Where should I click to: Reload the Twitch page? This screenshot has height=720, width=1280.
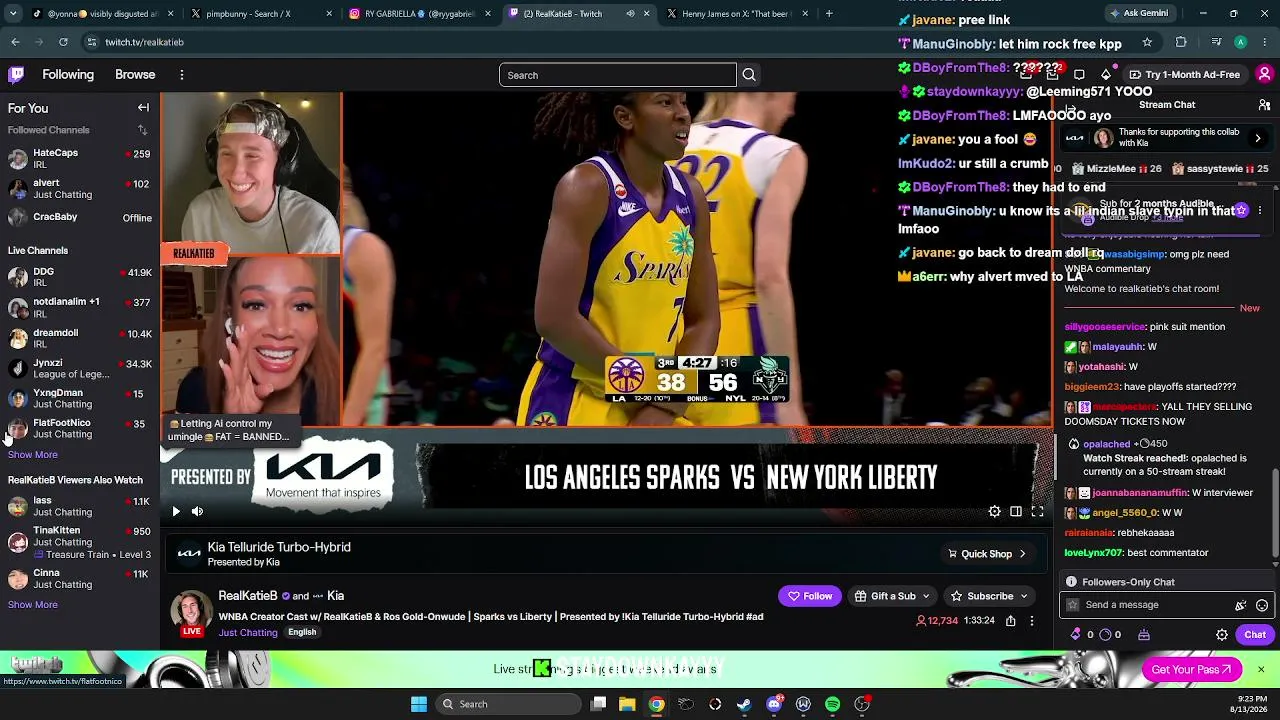[63, 42]
